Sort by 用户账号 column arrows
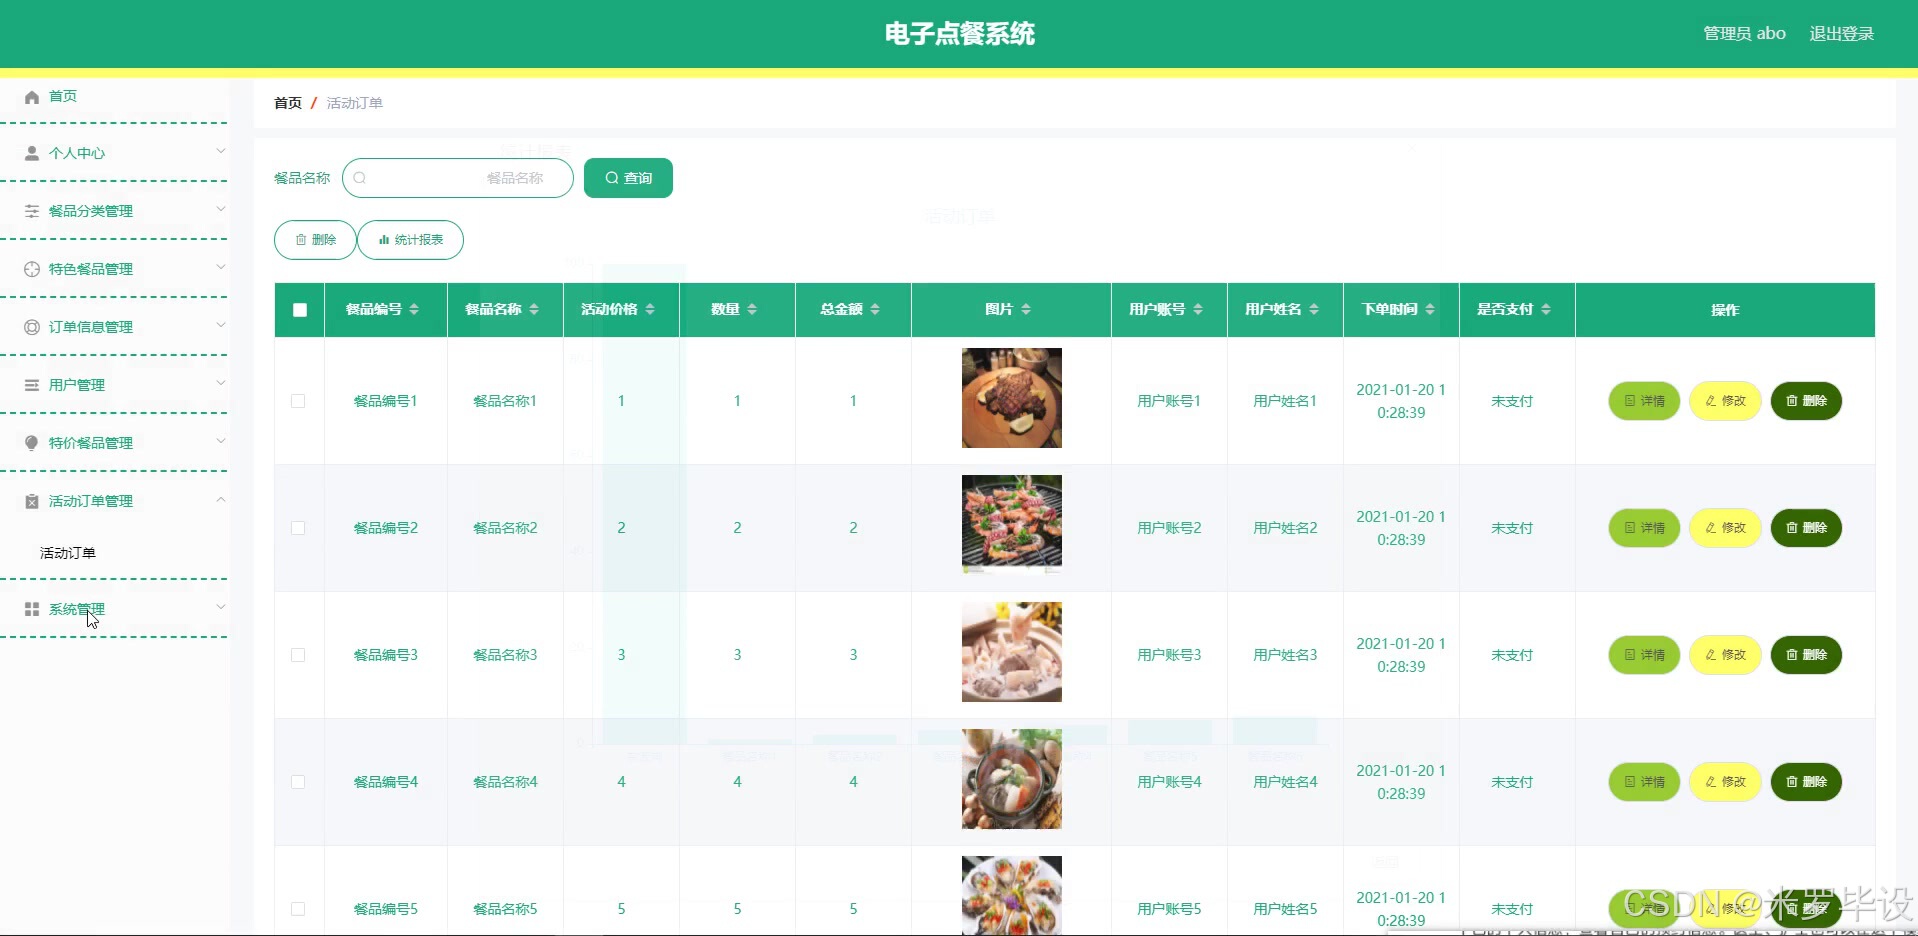The width and height of the screenshot is (1918, 936). (x=1198, y=310)
